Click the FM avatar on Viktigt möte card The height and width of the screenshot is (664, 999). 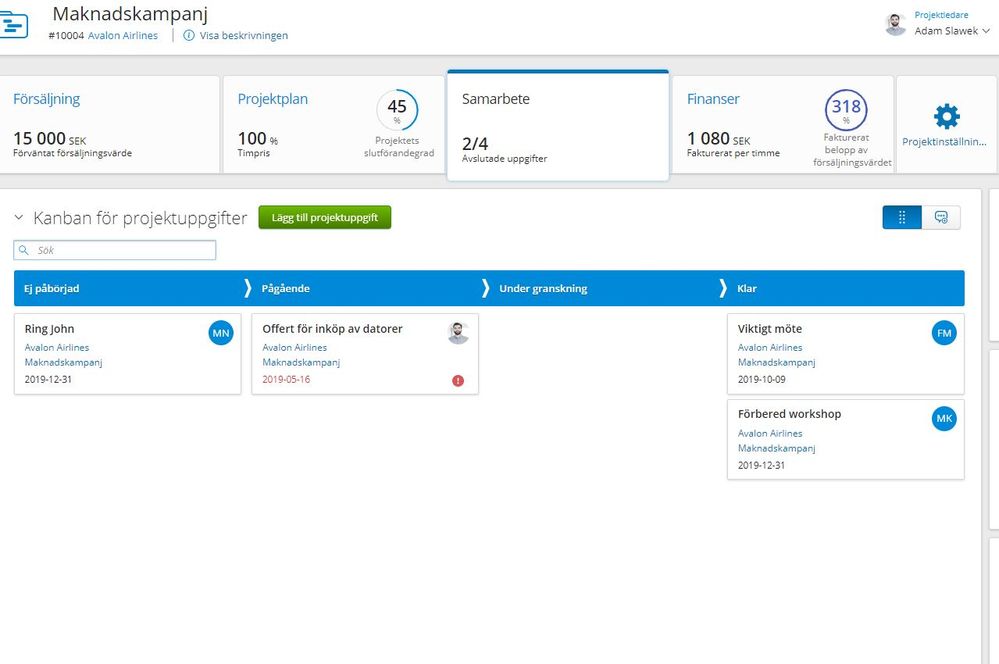pyautogui.click(x=944, y=333)
